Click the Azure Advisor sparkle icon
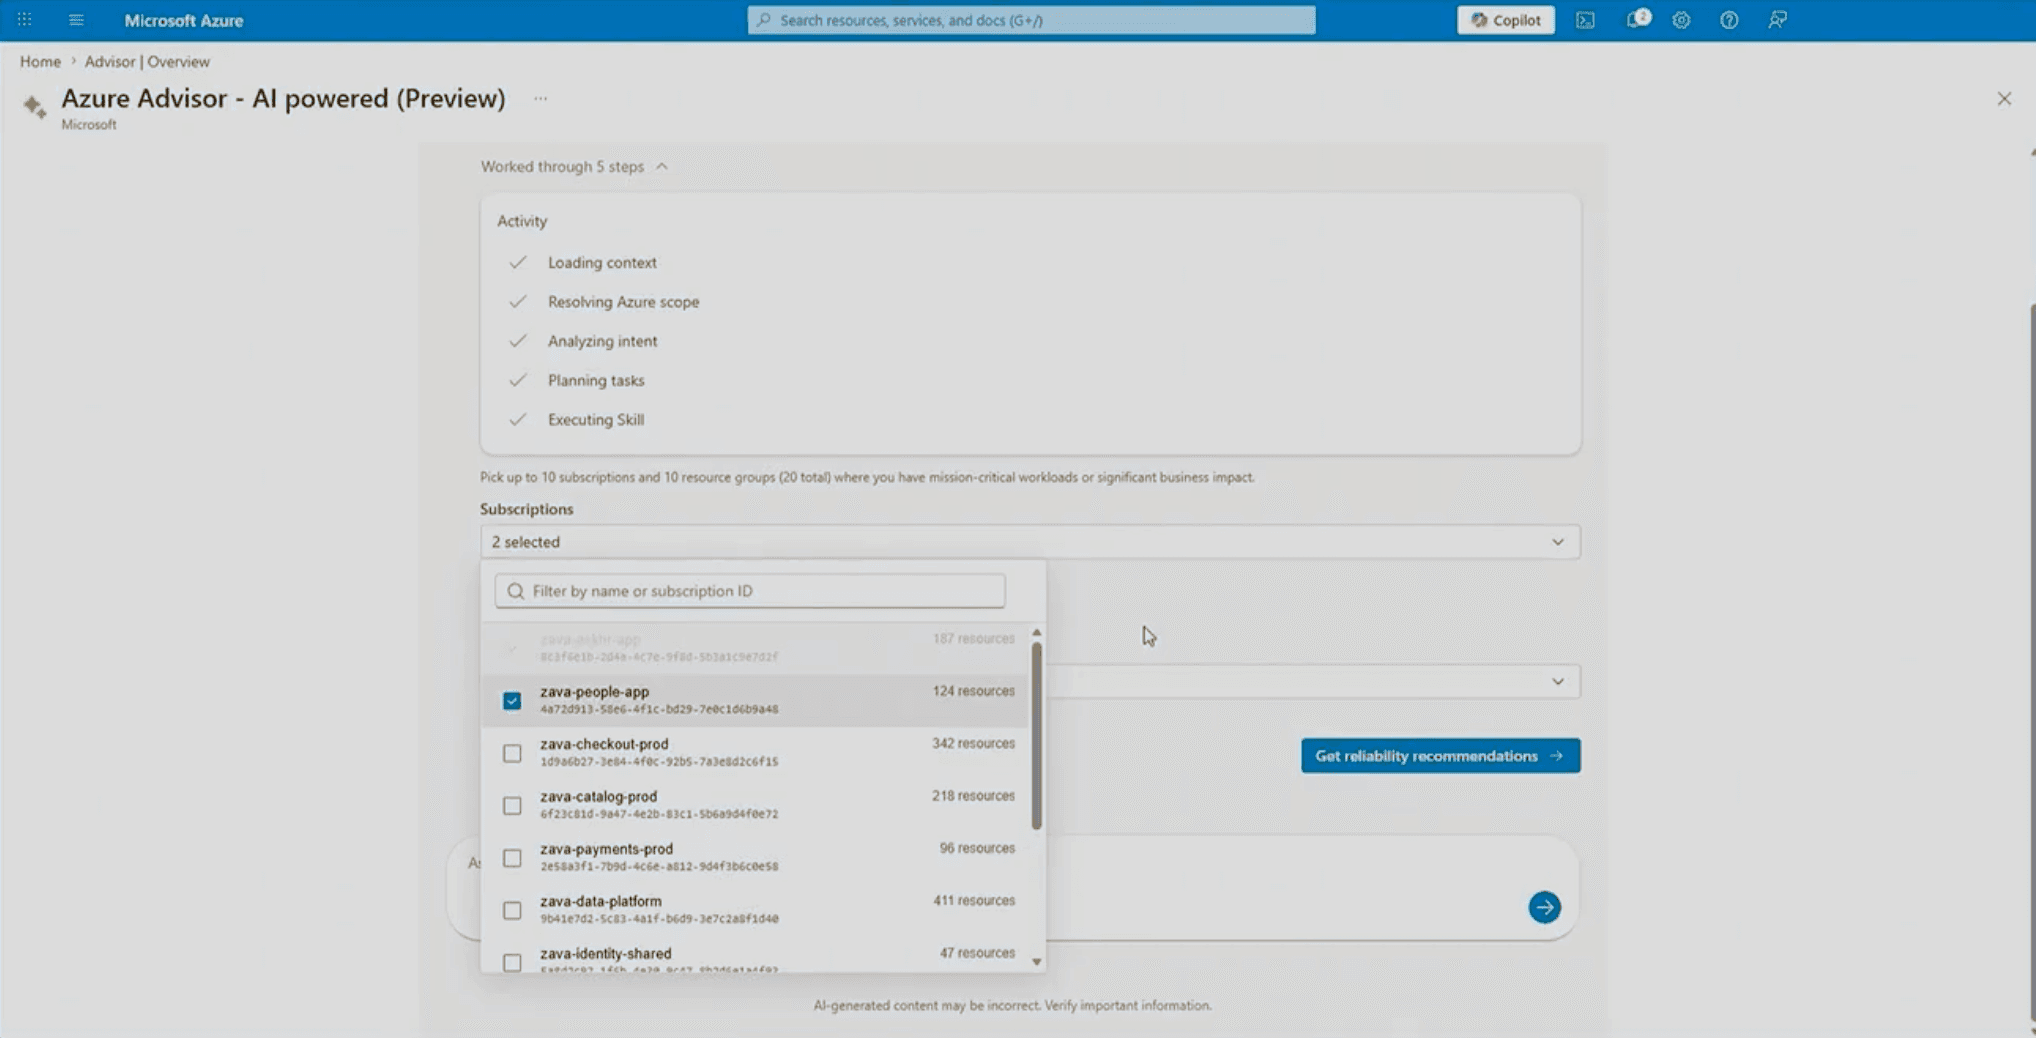Image resolution: width=2036 pixels, height=1038 pixels. tap(35, 106)
